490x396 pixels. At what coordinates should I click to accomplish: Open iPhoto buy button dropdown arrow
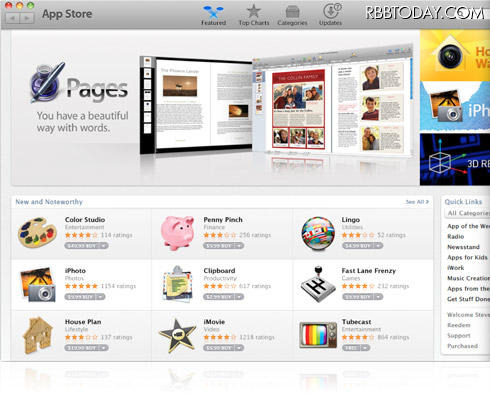click(101, 297)
